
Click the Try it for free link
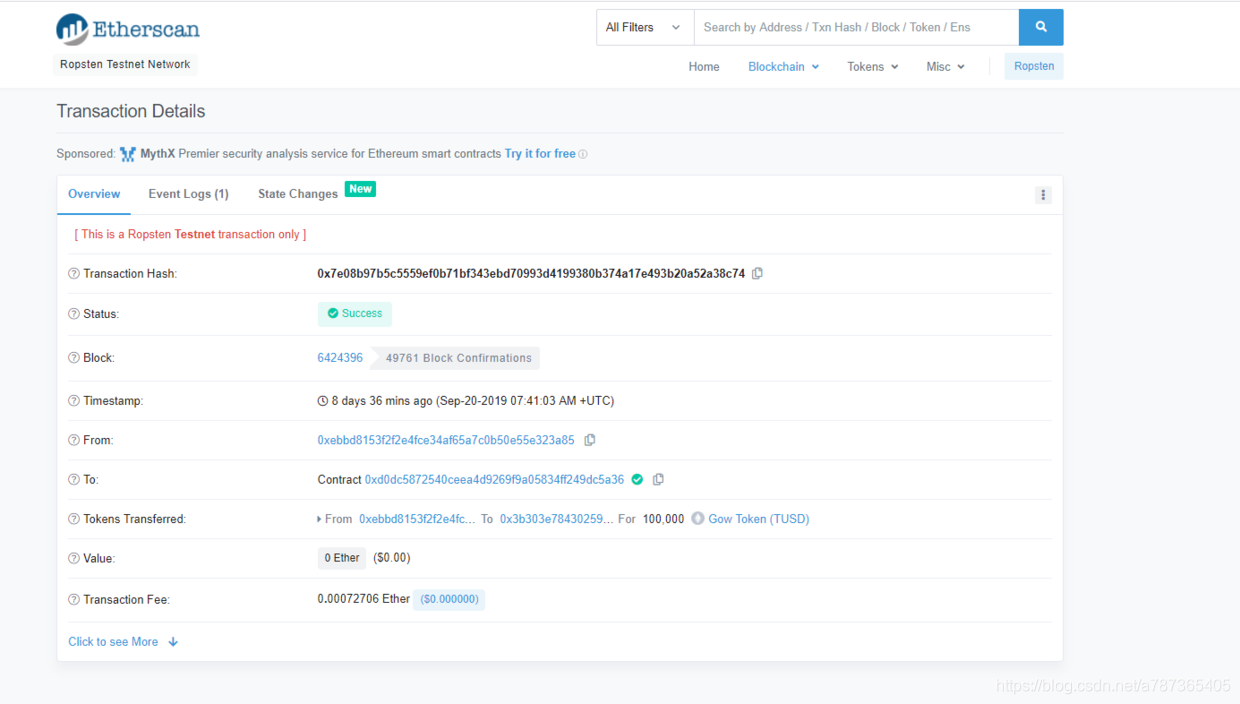point(540,154)
